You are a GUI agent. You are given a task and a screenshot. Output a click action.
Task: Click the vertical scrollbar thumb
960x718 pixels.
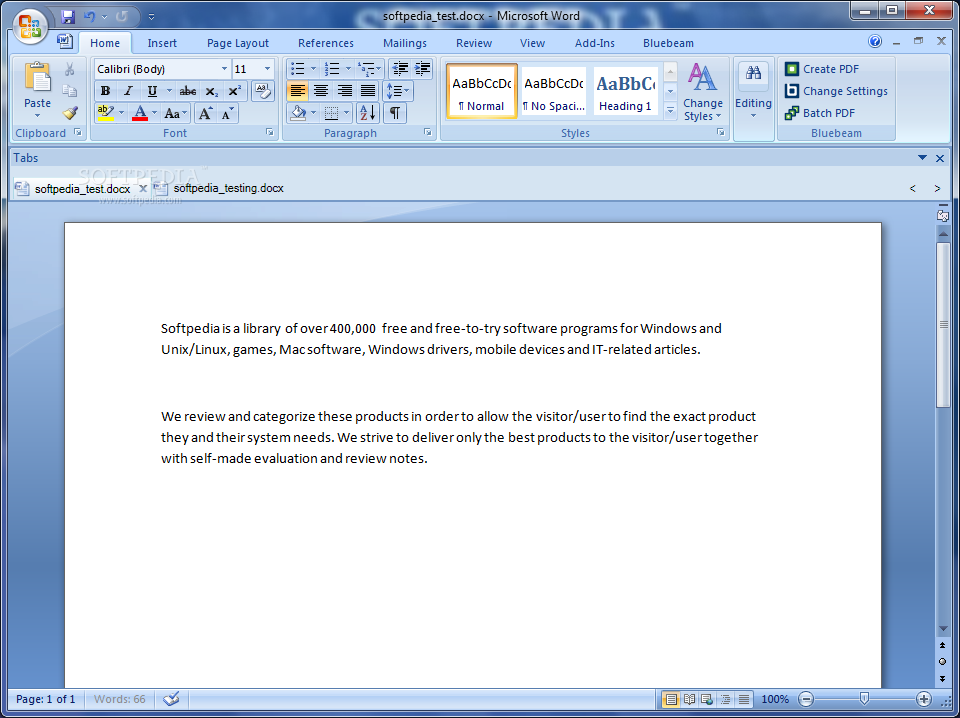[943, 324]
